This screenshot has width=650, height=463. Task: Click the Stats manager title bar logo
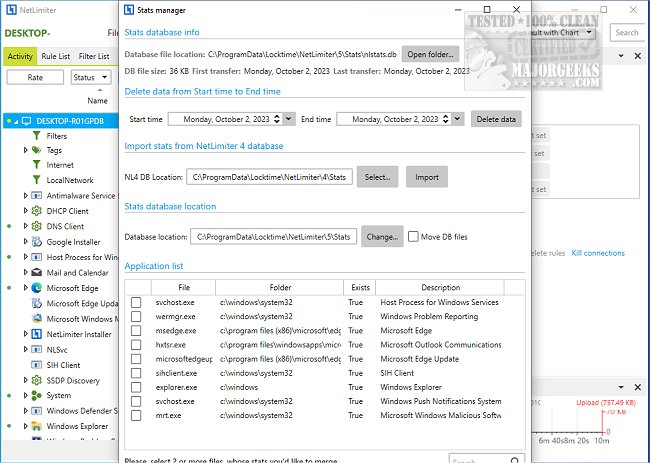tap(129, 10)
